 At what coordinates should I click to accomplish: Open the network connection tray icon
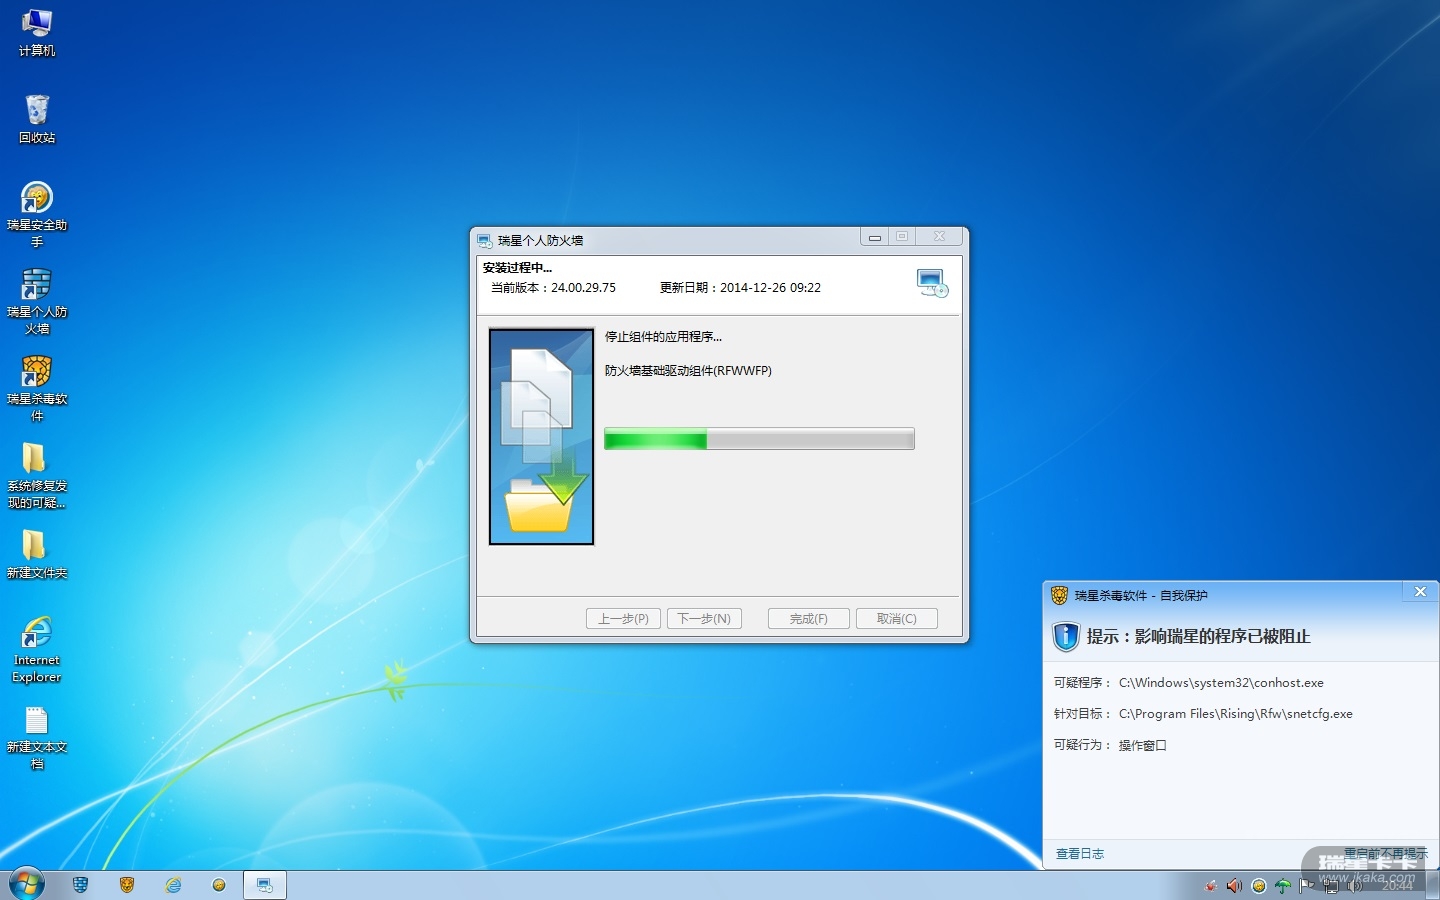[1331, 885]
